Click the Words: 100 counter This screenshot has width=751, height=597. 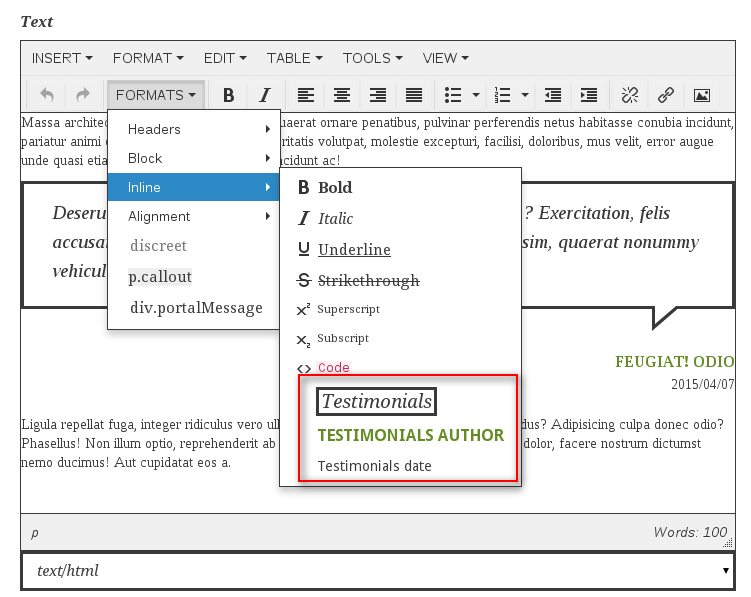pos(690,532)
